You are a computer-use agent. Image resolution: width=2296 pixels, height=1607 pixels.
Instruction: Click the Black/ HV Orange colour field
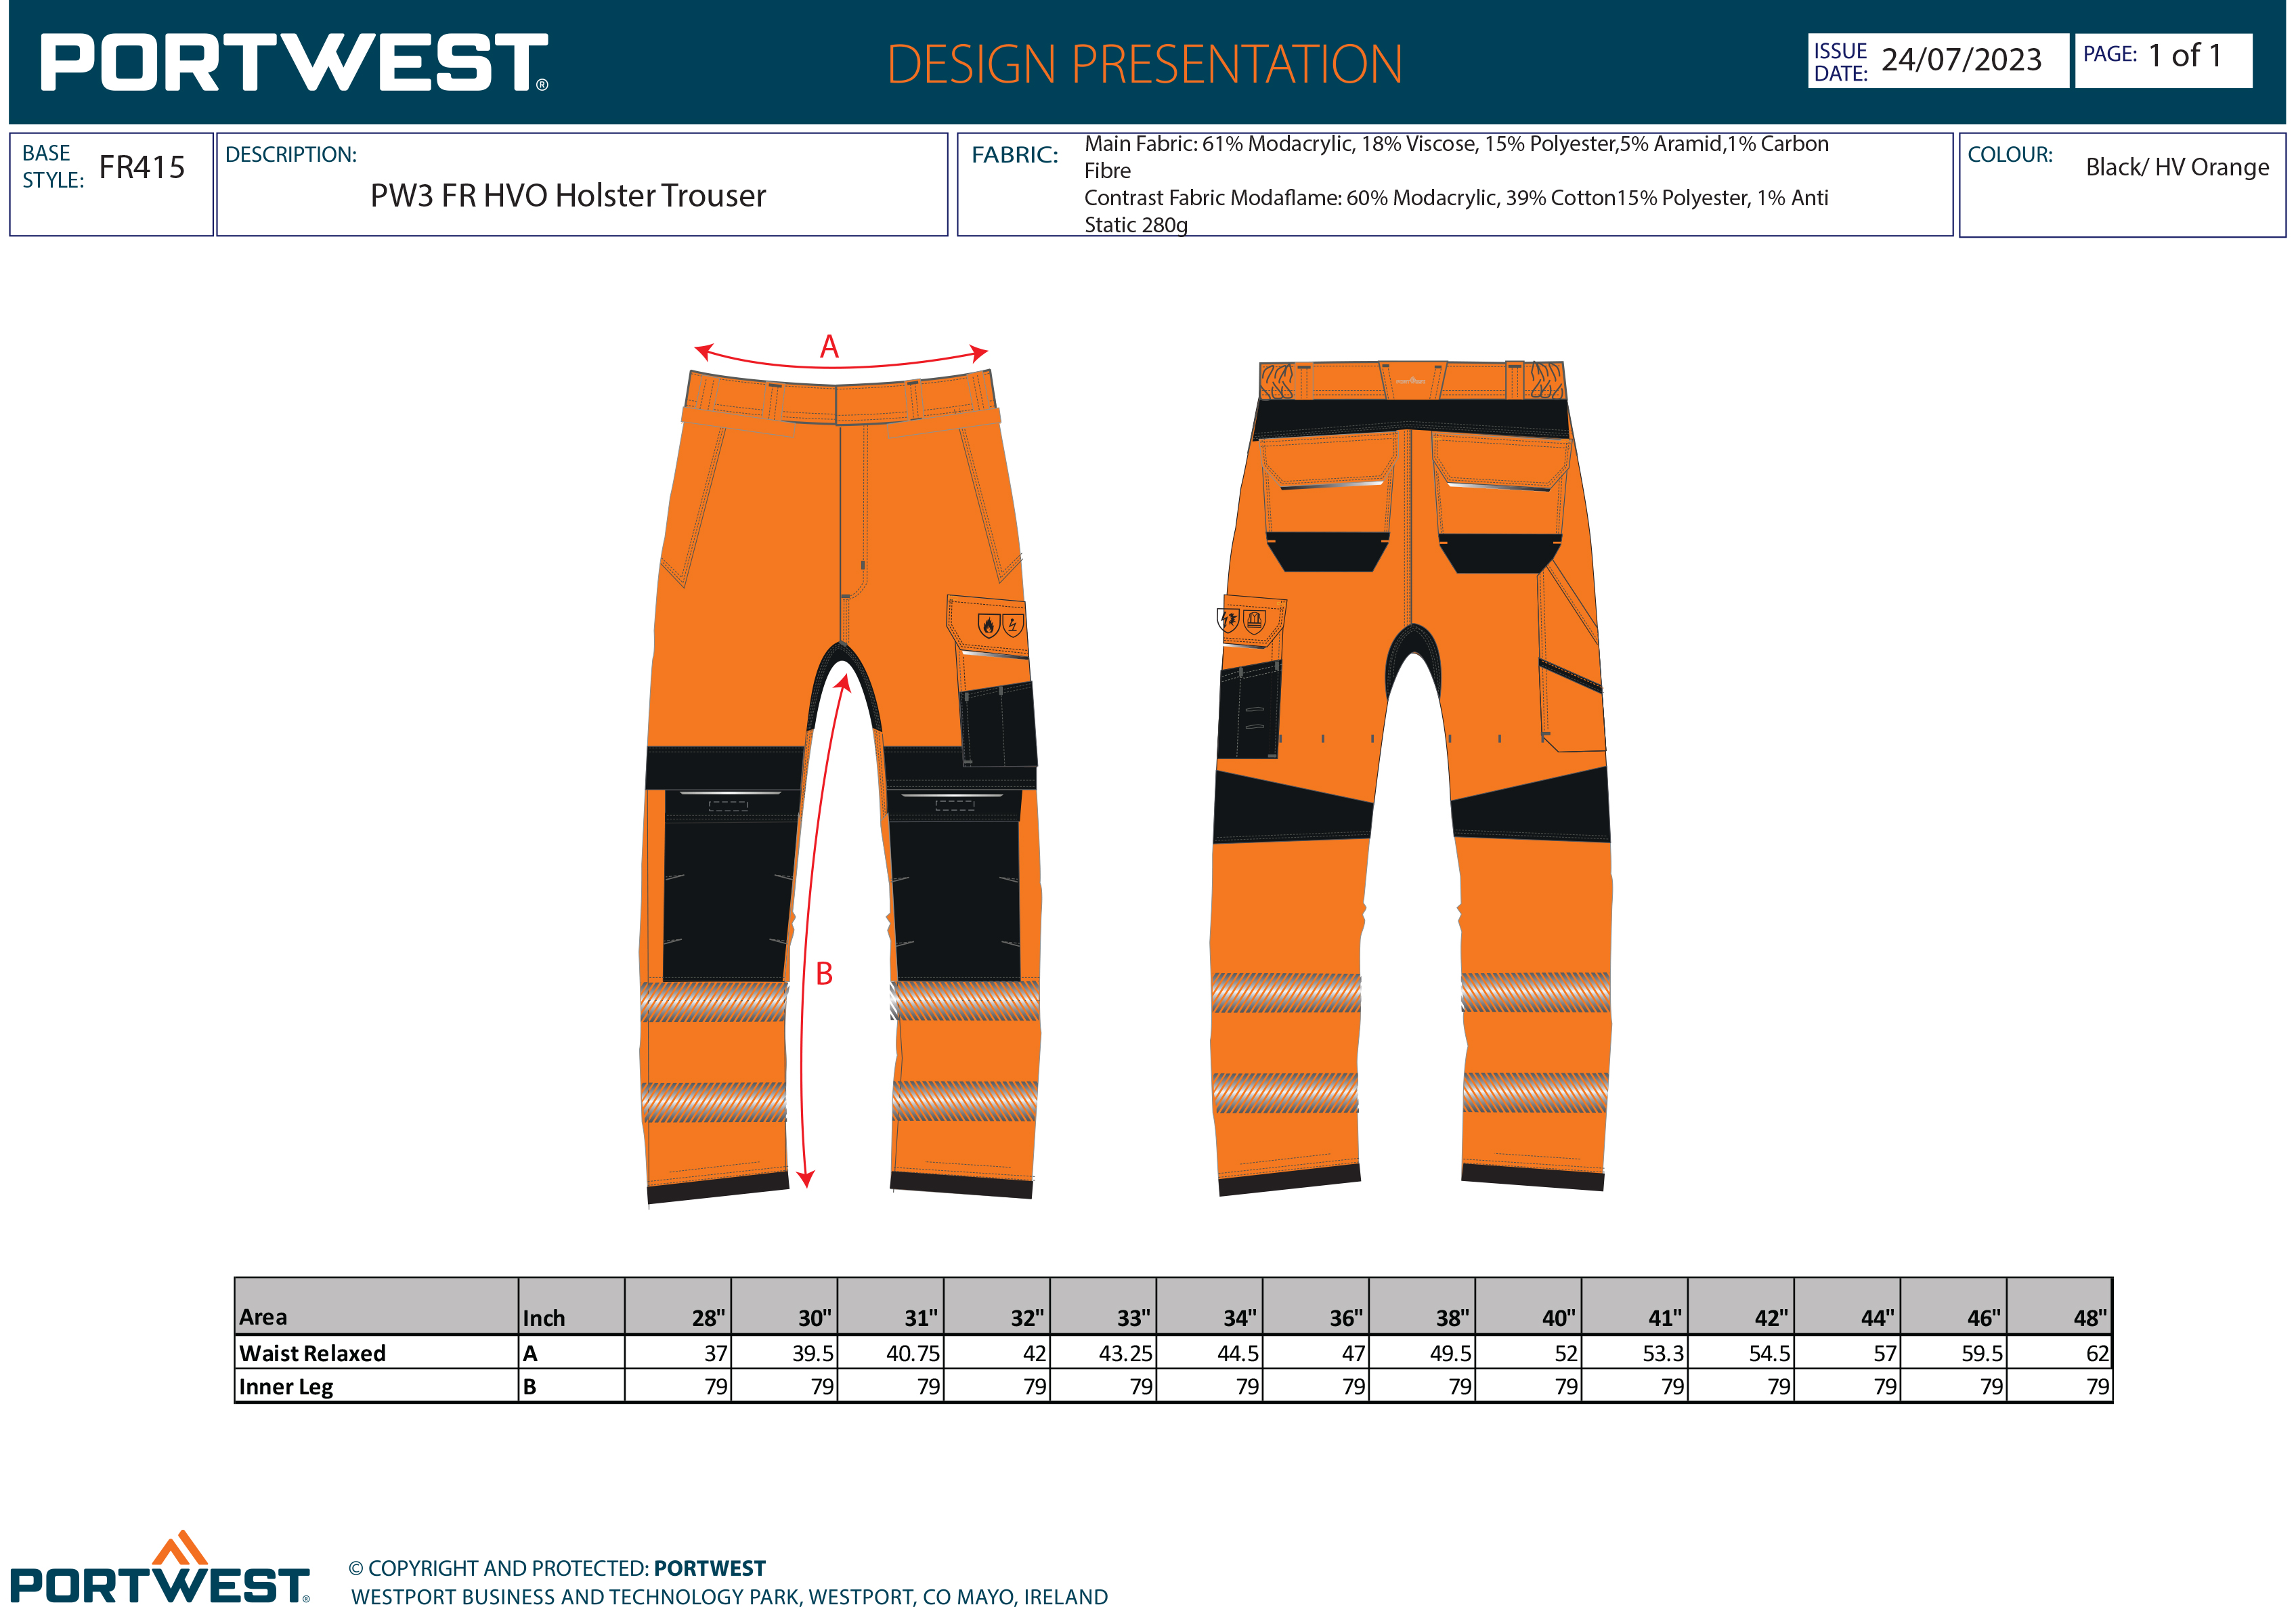point(2176,167)
